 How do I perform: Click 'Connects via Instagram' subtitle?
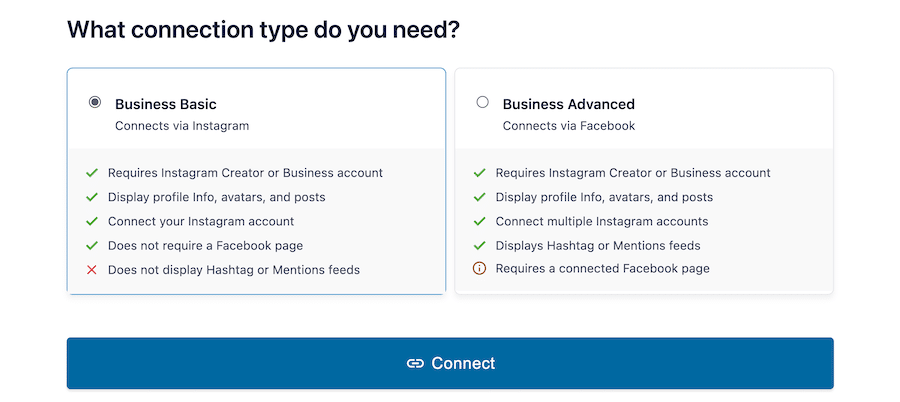tap(182, 126)
